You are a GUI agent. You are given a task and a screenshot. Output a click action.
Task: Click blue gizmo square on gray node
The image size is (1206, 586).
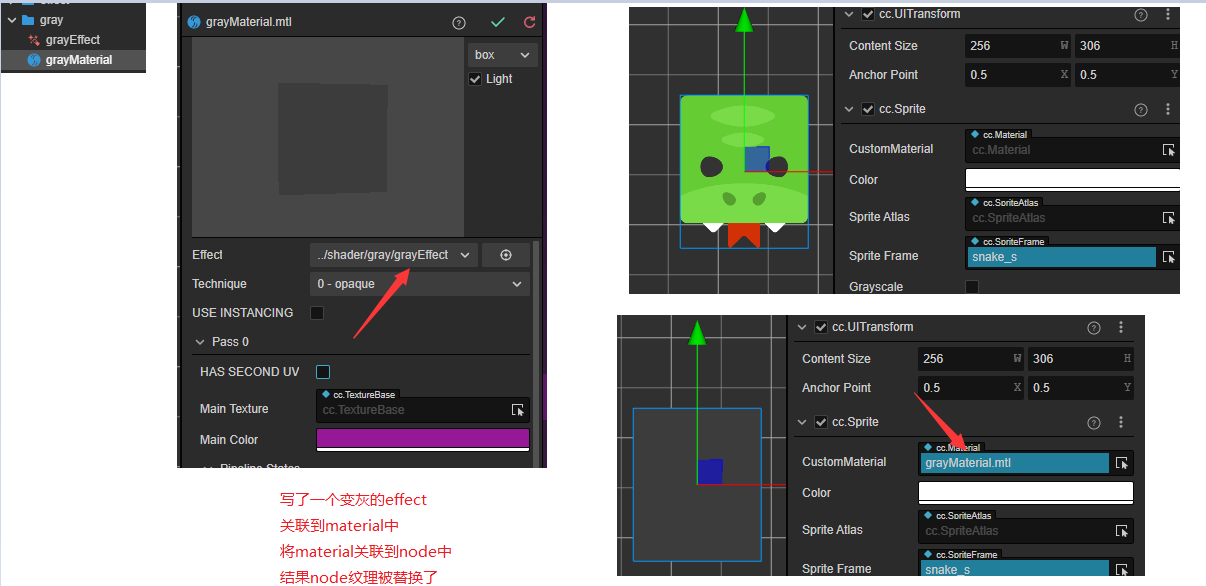coord(710,472)
